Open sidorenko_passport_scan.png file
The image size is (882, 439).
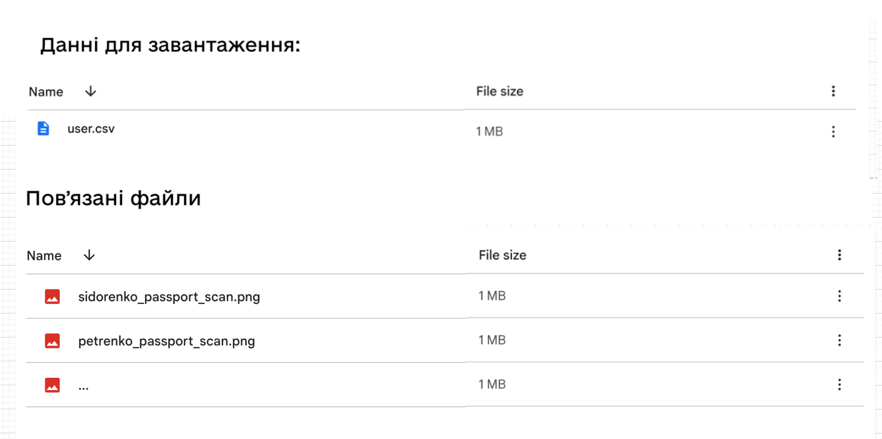169,297
